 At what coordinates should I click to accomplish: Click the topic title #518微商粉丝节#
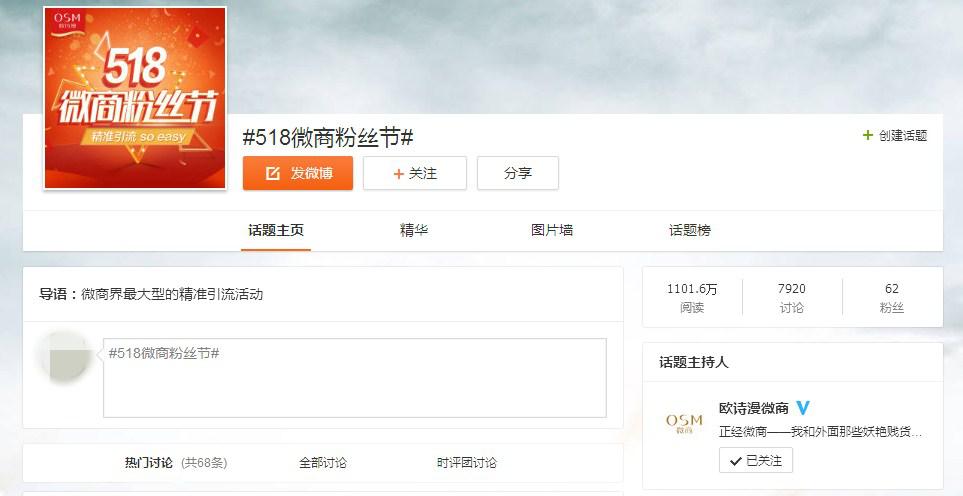(327, 138)
